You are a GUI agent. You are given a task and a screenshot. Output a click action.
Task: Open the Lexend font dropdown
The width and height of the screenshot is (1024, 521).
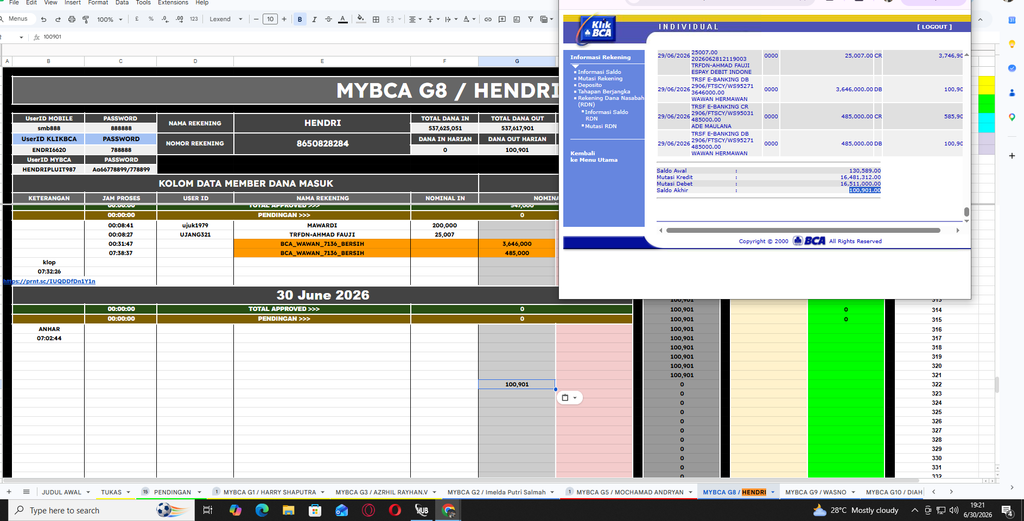[x=225, y=20]
